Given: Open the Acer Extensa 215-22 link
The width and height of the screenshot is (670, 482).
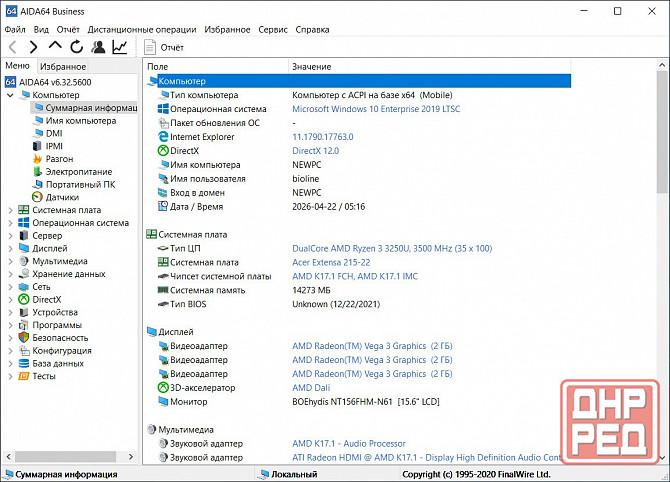Looking at the screenshot, I should [x=331, y=262].
